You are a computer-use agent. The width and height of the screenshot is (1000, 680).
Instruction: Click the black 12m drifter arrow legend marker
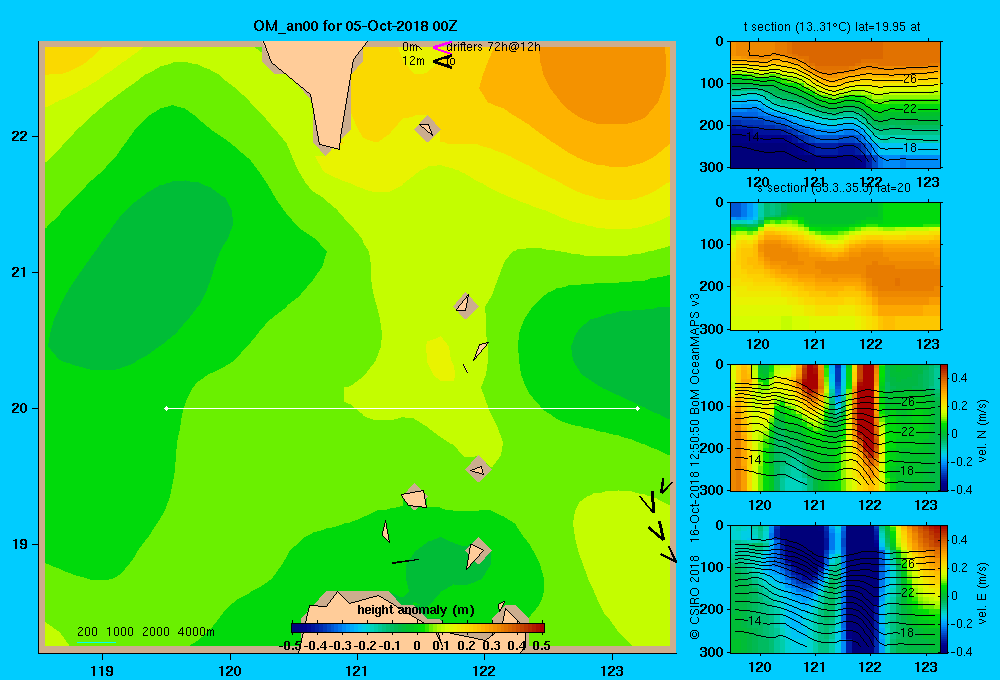pyautogui.click(x=443, y=61)
